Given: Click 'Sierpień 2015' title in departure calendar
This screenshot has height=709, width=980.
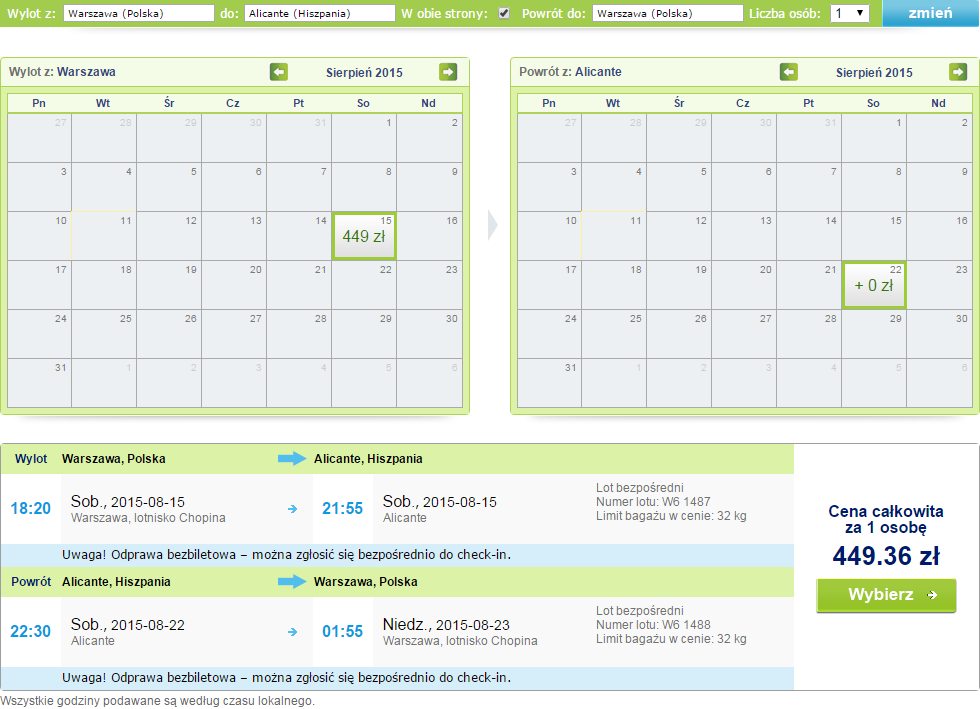Looking at the screenshot, I should (x=364, y=73).
